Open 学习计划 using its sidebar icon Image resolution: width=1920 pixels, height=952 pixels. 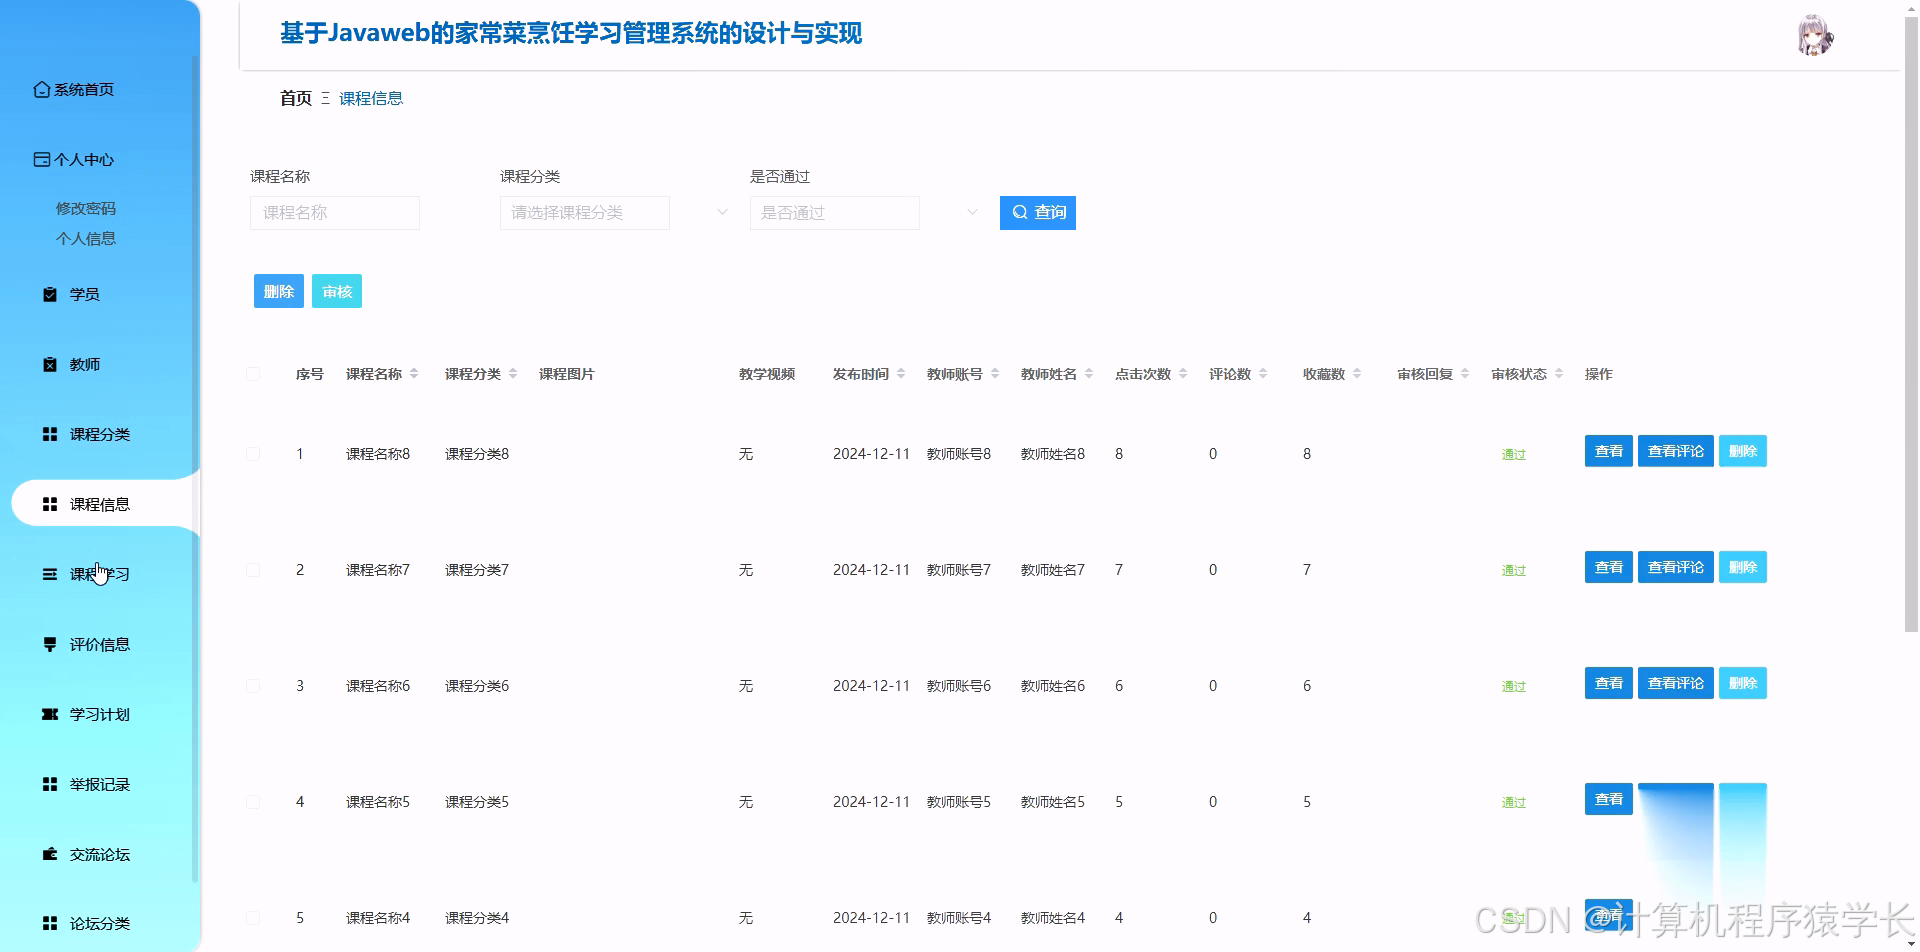48,714
